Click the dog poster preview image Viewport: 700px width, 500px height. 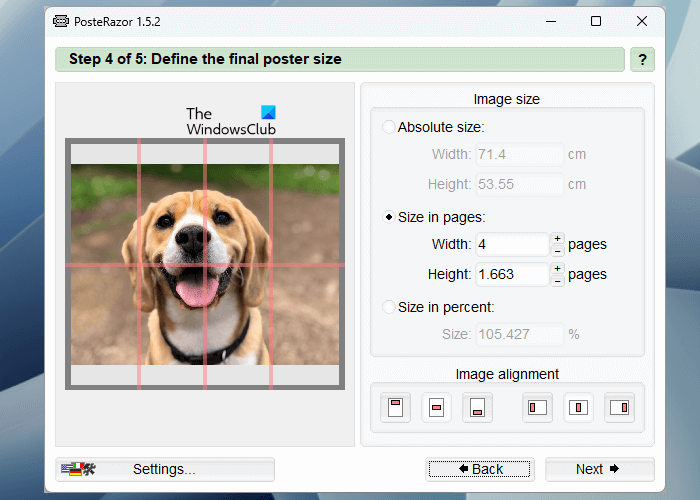(205, 264)
